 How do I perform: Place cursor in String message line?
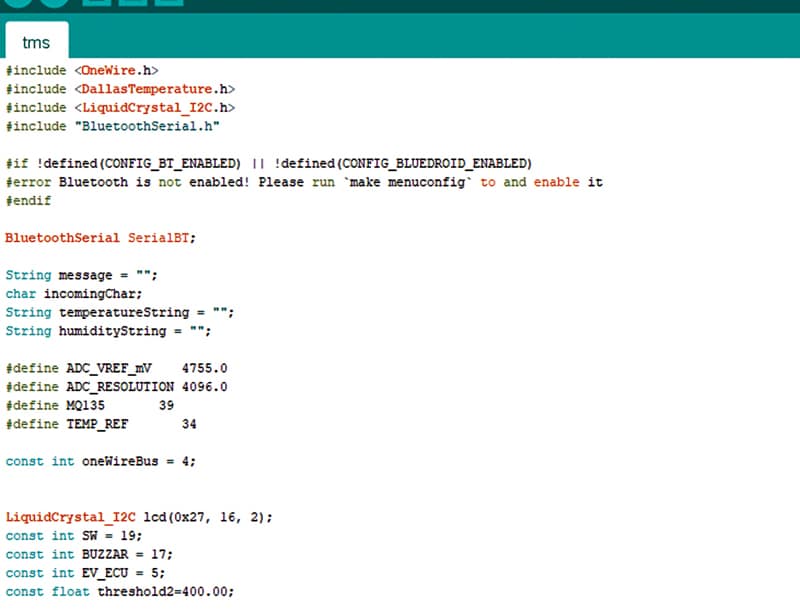point(82,275)
